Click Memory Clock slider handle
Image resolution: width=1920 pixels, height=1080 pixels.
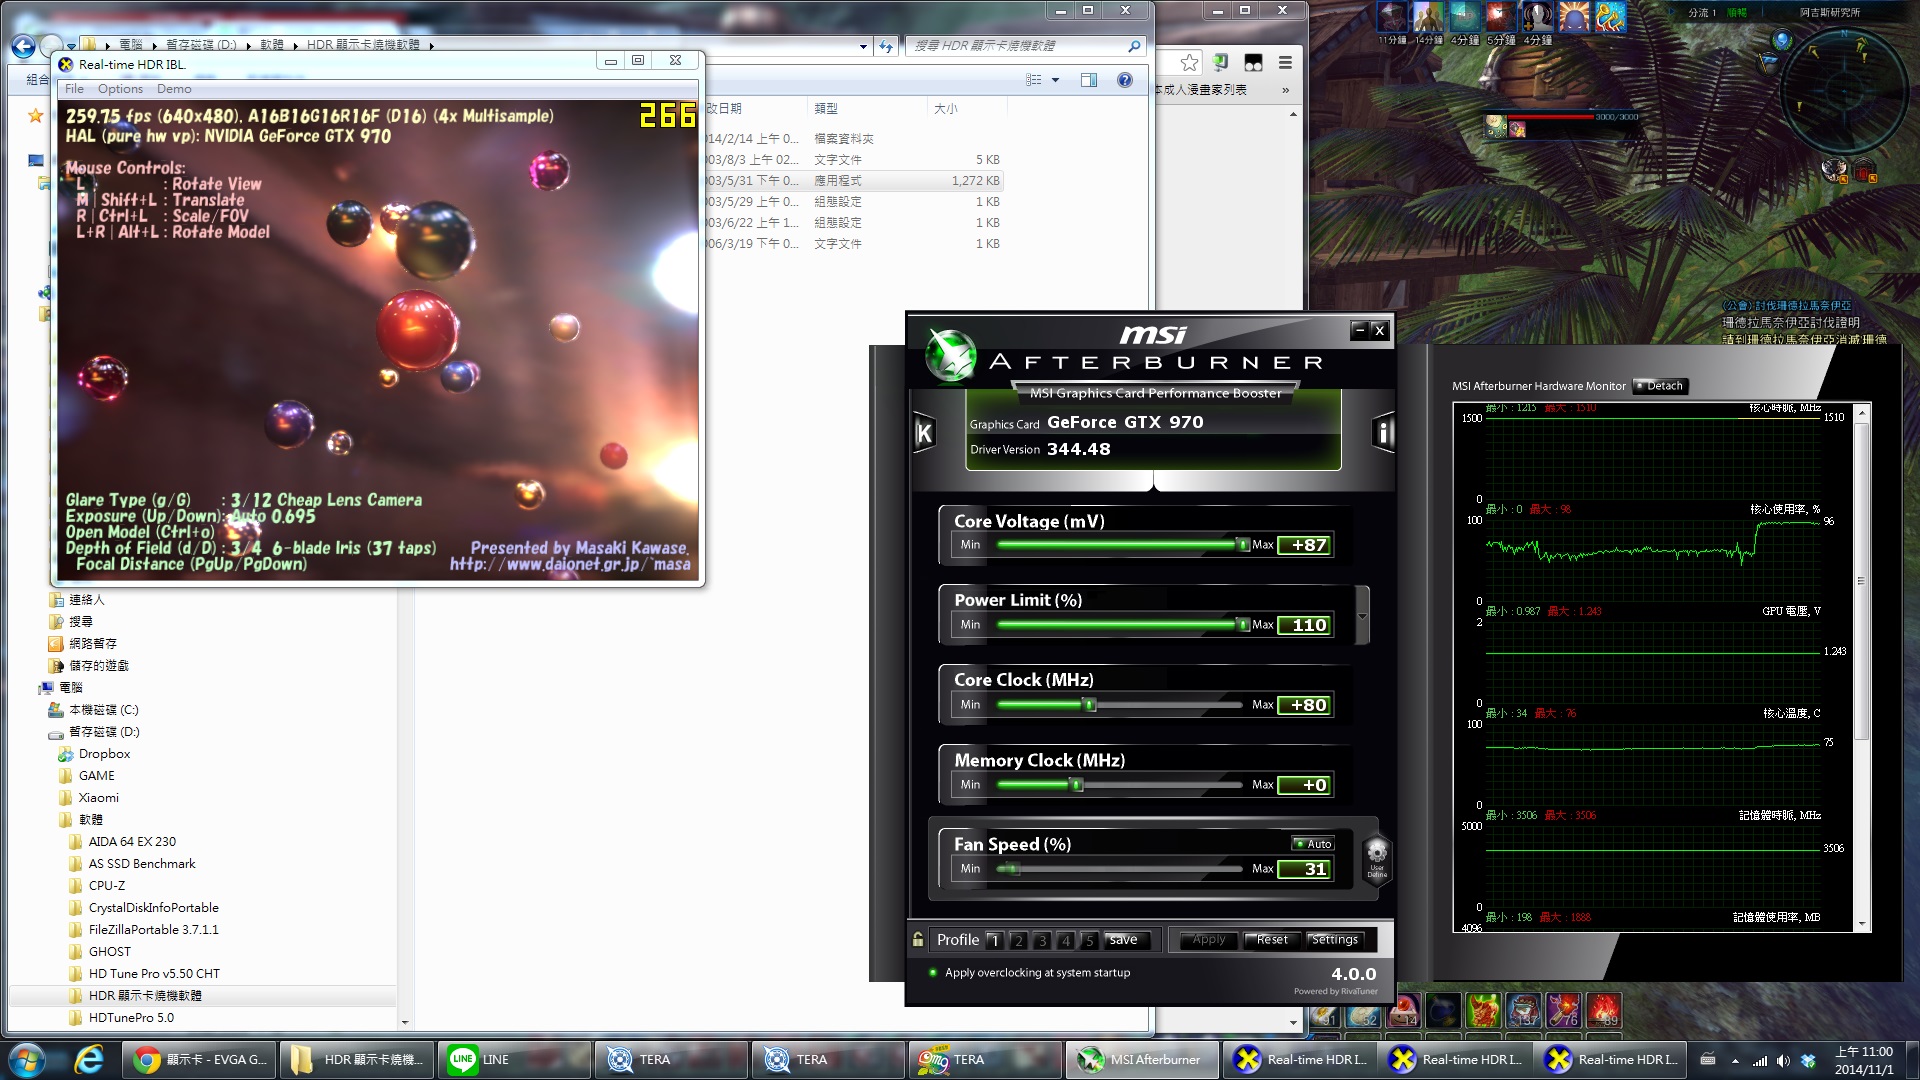(x=1077, y=785)
